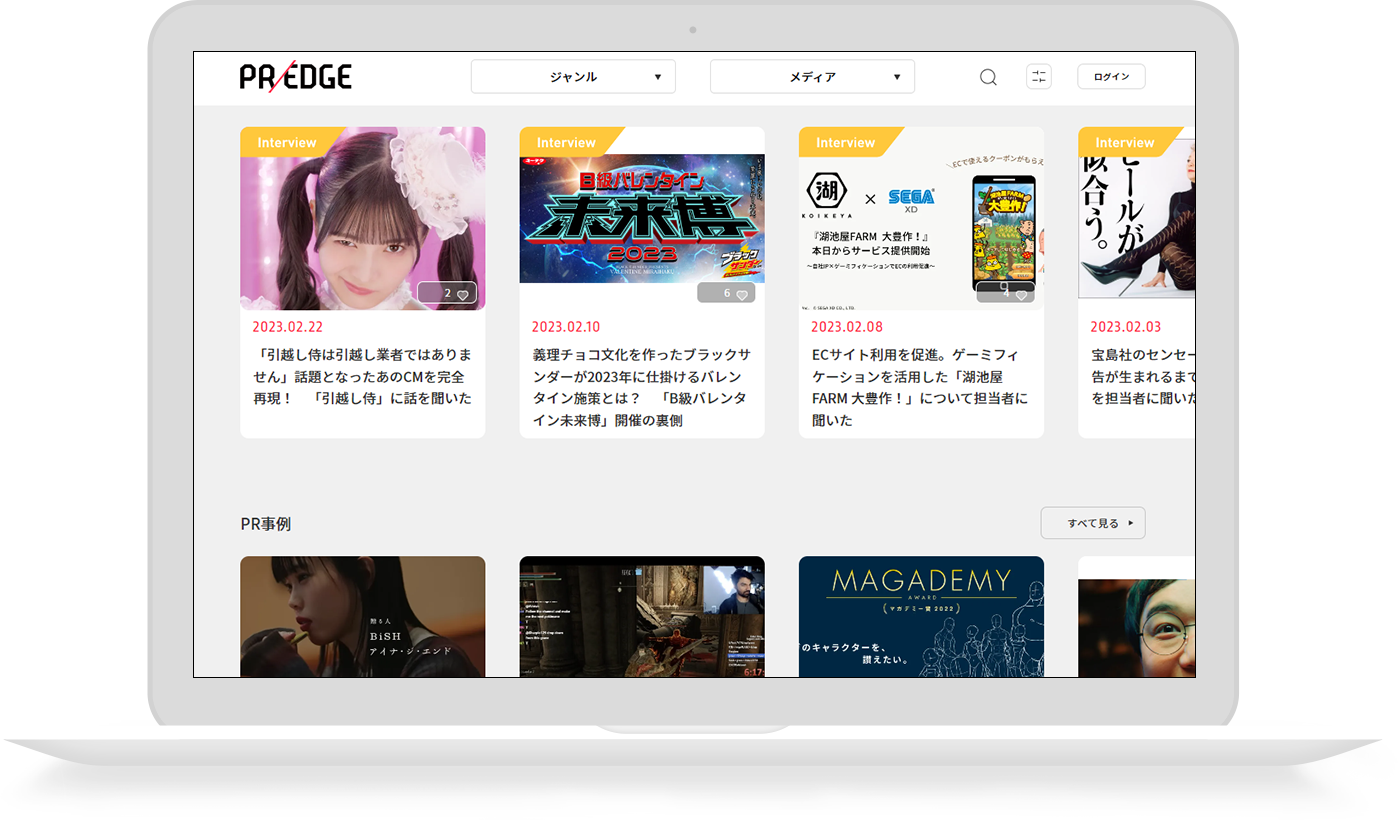The height and width of the screenshot is (820, 1398).
Task: Select the black high heels poster thumbnail
Action: 1137,218
